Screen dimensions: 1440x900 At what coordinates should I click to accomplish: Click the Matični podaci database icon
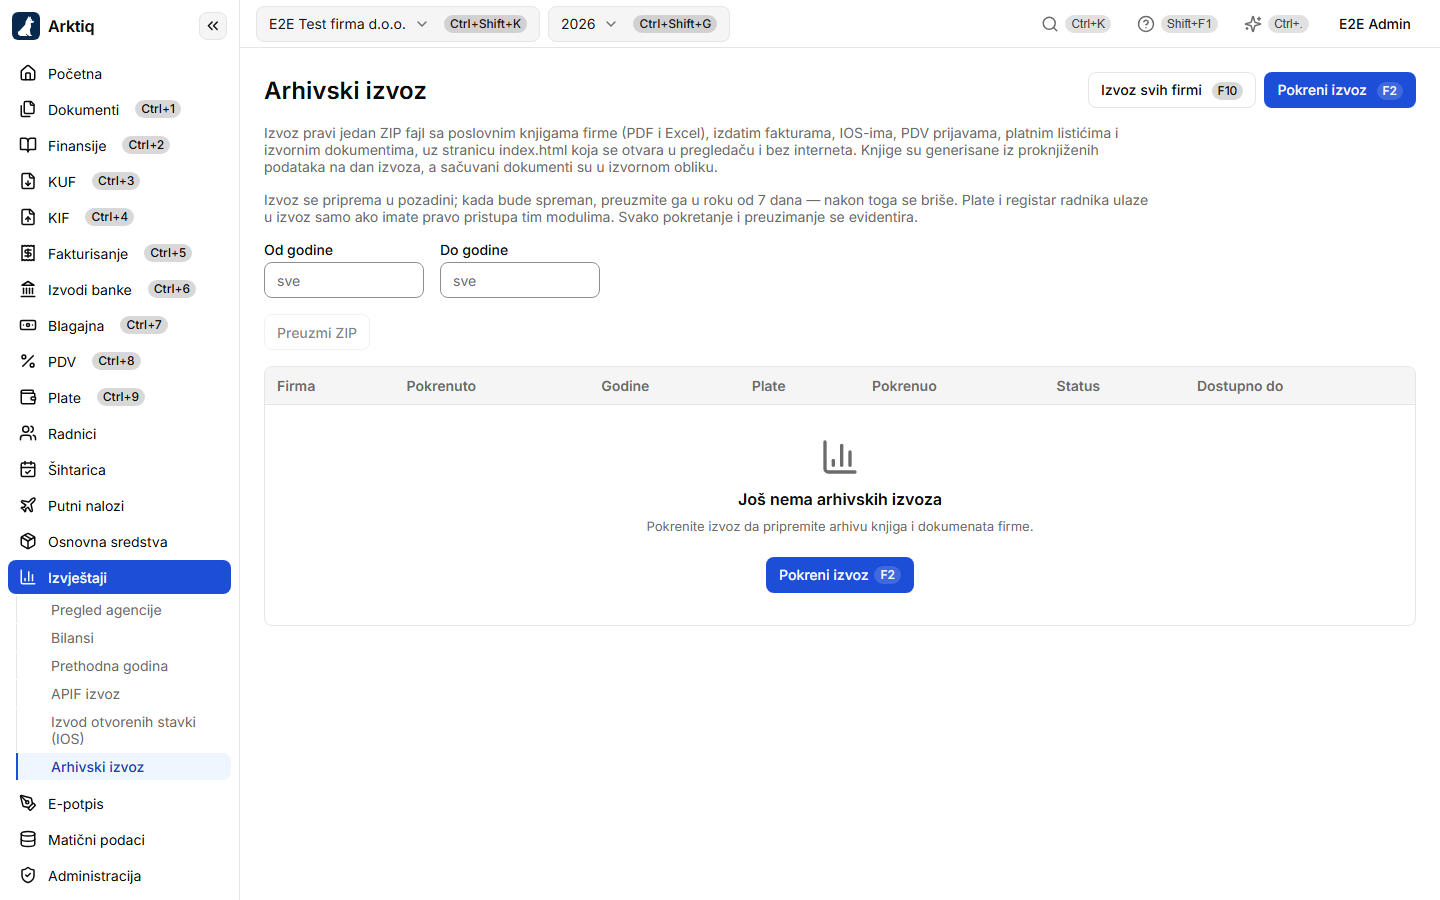tap(28, 839)
